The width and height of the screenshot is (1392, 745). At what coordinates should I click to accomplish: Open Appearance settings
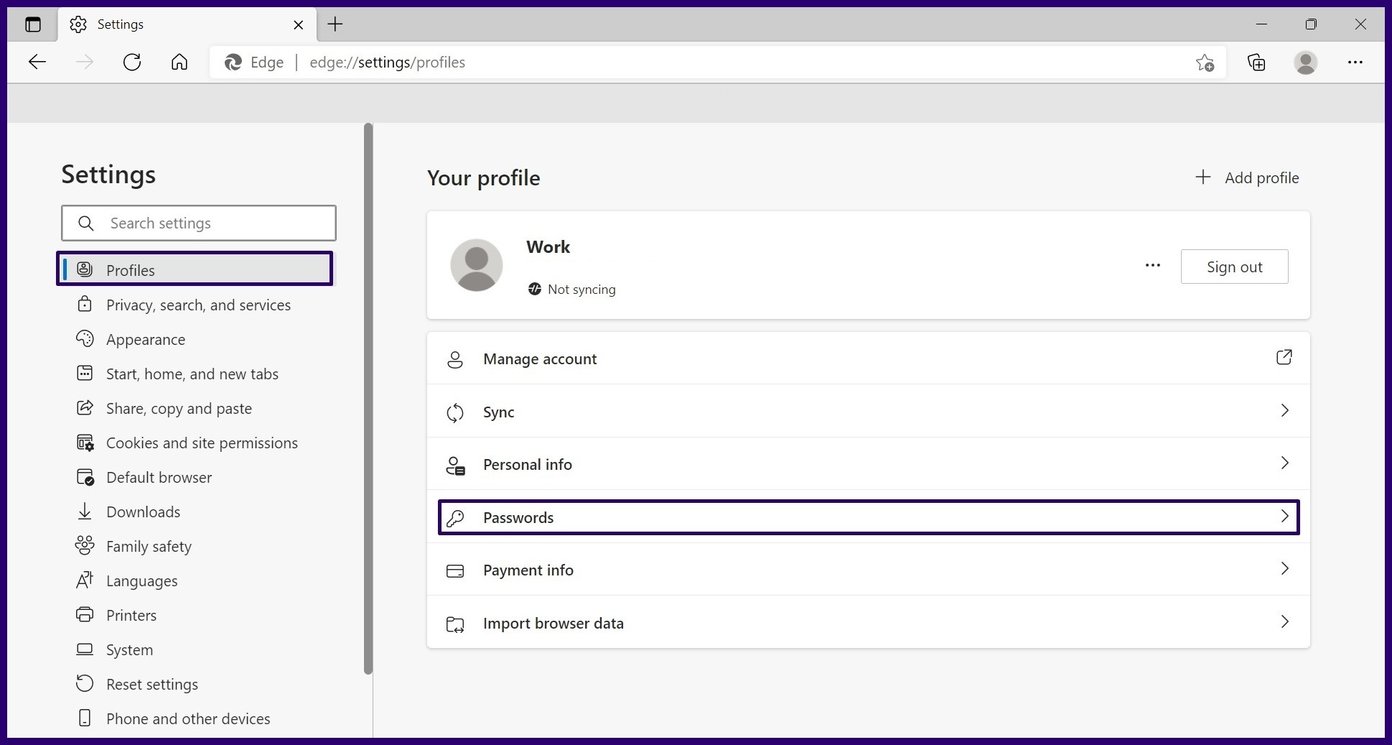pyautogui.click(x=146, y=339)
